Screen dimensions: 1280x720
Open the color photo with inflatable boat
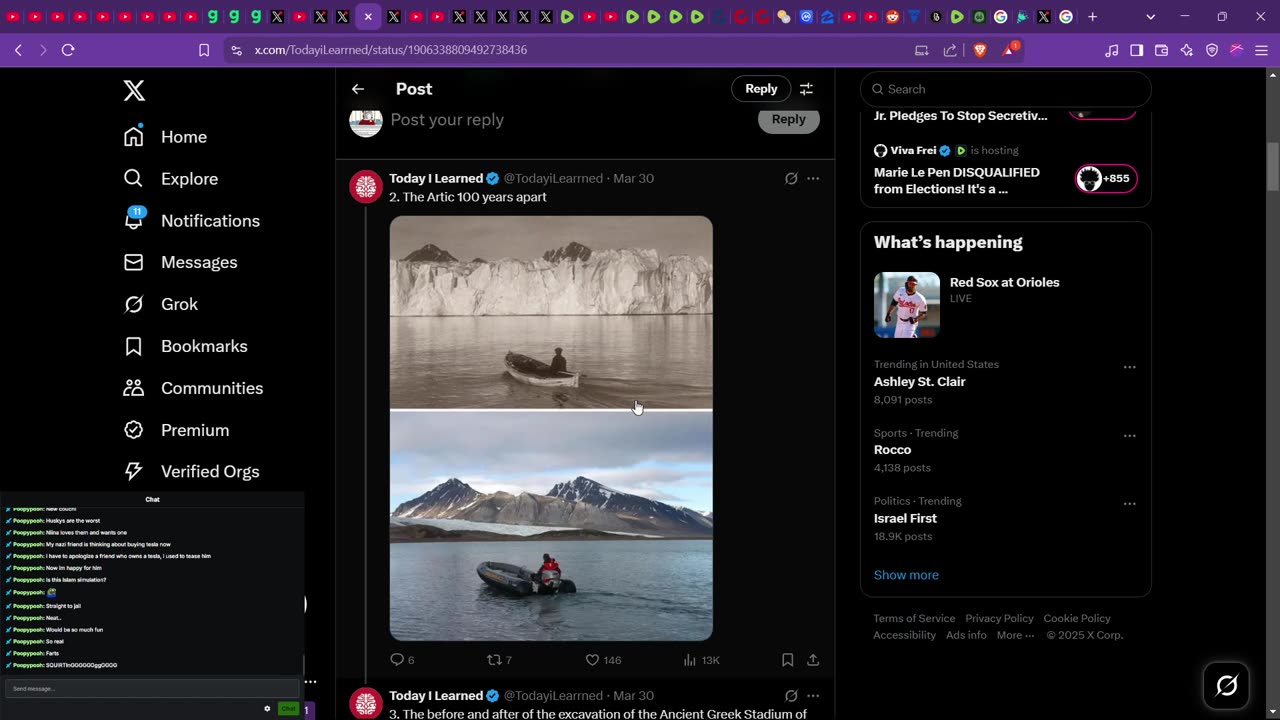tap(551, 527)
